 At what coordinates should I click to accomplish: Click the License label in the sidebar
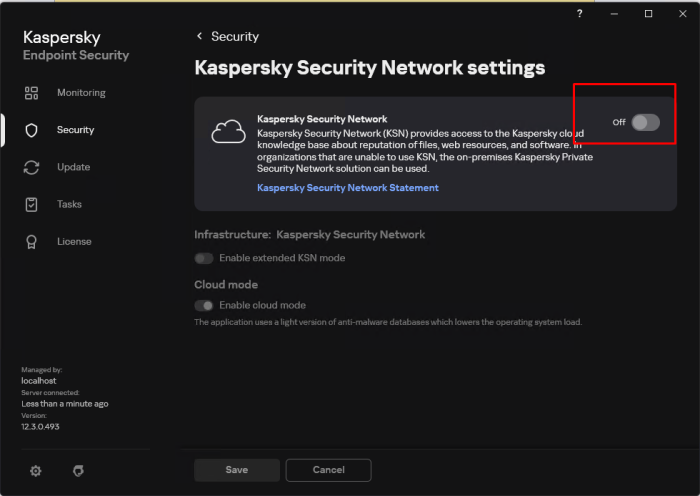(74, 241)
